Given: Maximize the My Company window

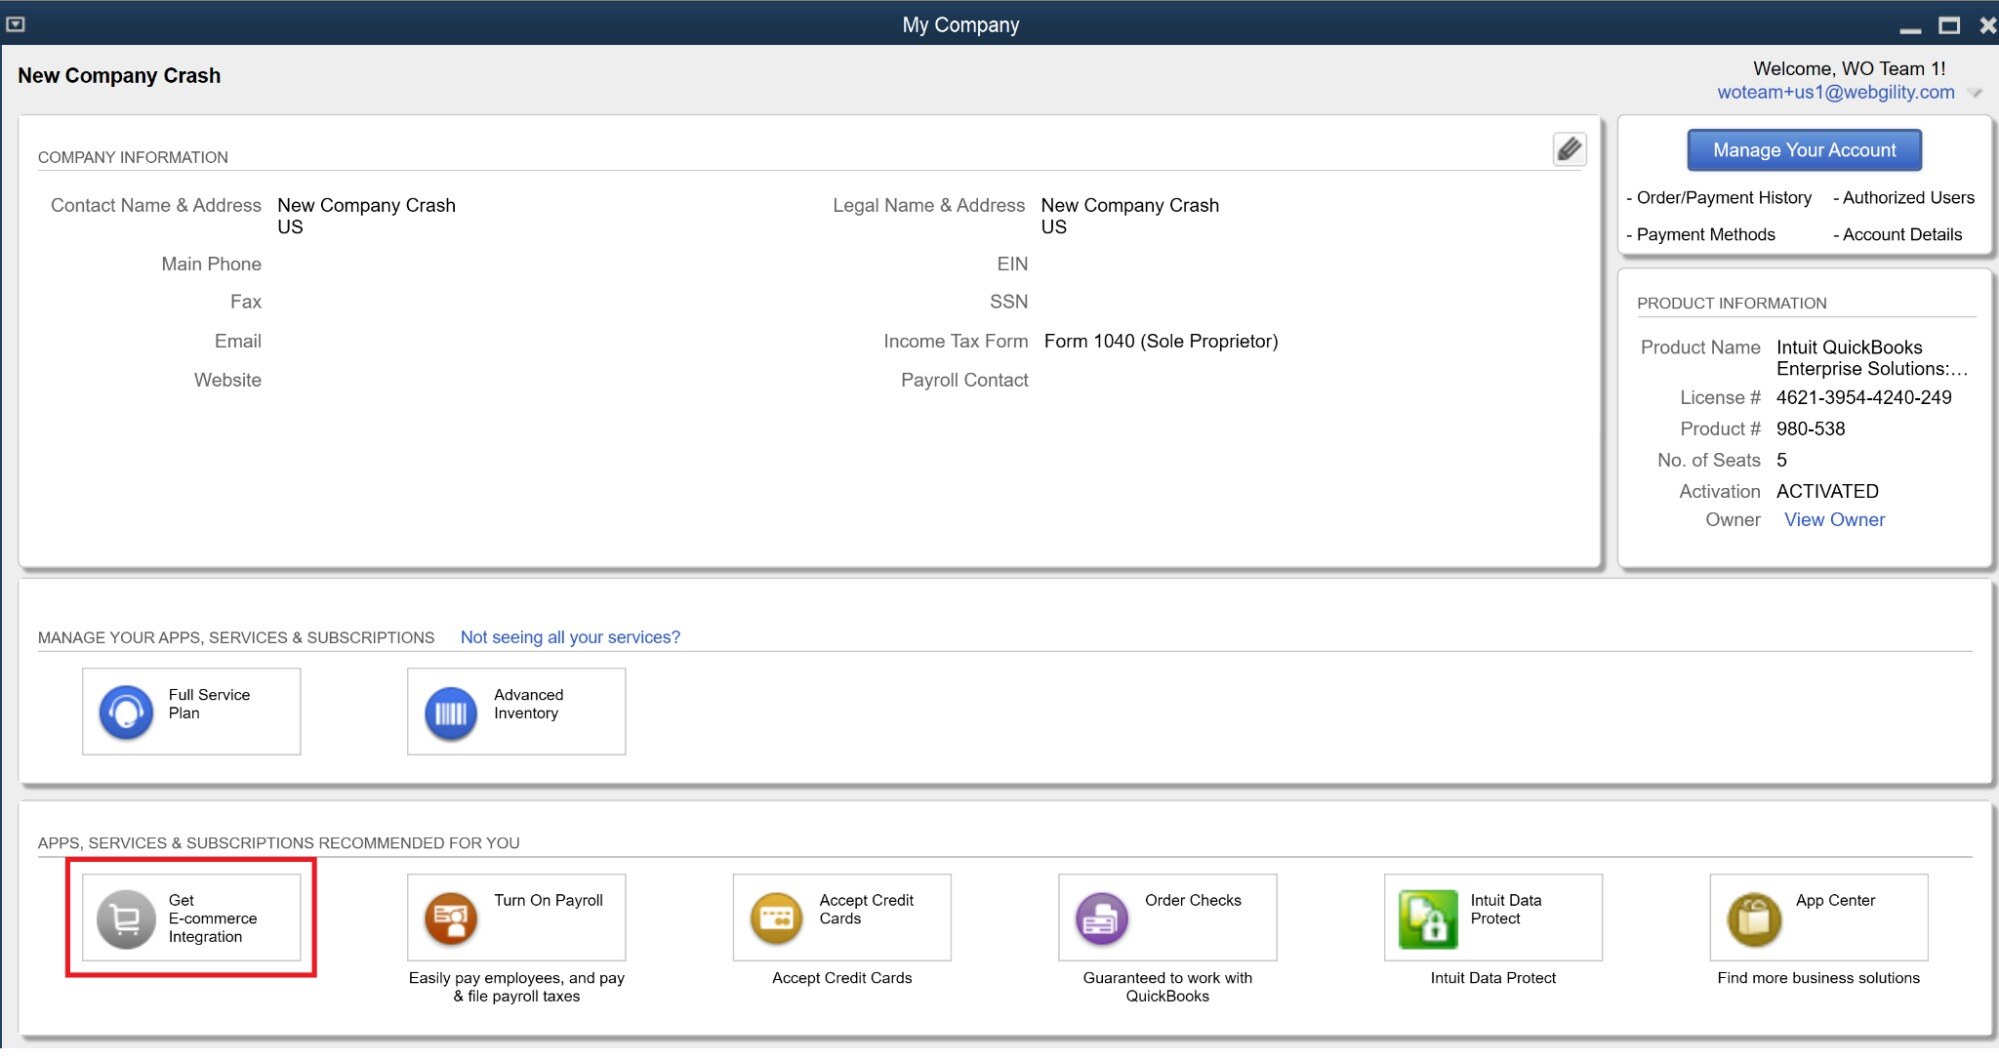Looking at the screenshot, I should [1949, 26].
